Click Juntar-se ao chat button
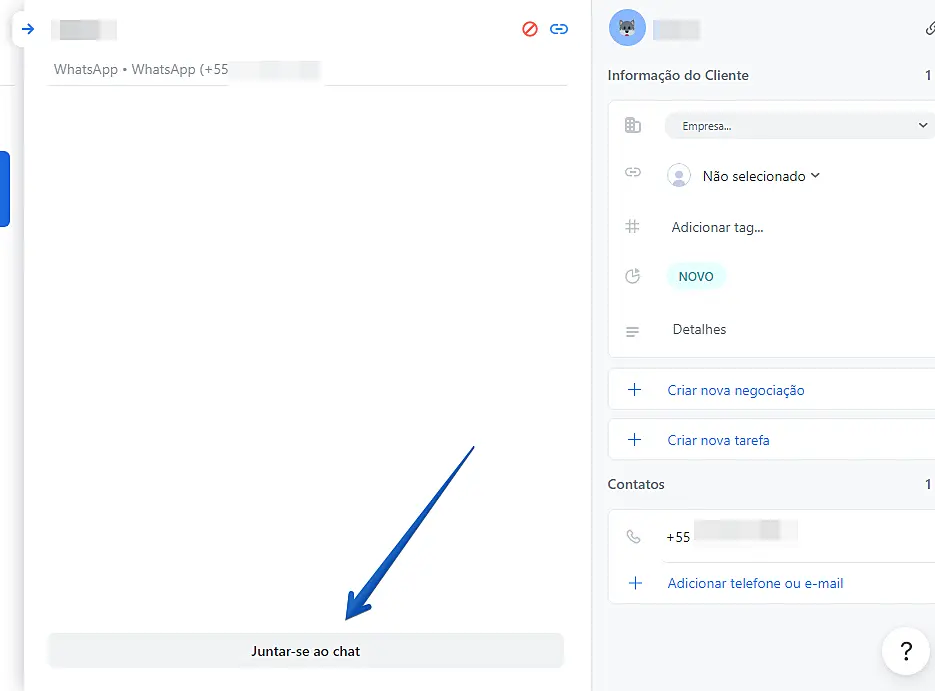Image resolution: width=935 pixels, height=691 pixels. click(306, 651)
